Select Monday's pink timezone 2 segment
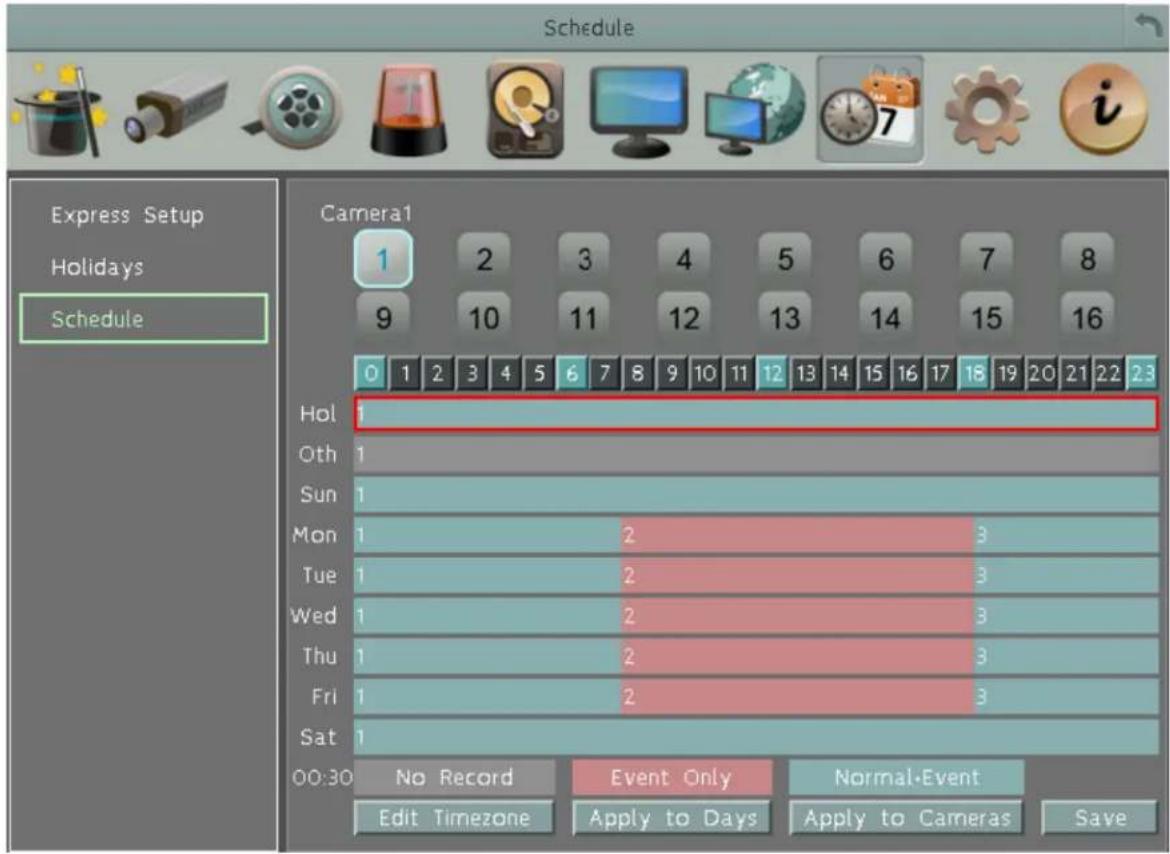Image resolution: width=1170 pixels, height=854 pixels. 798,535
